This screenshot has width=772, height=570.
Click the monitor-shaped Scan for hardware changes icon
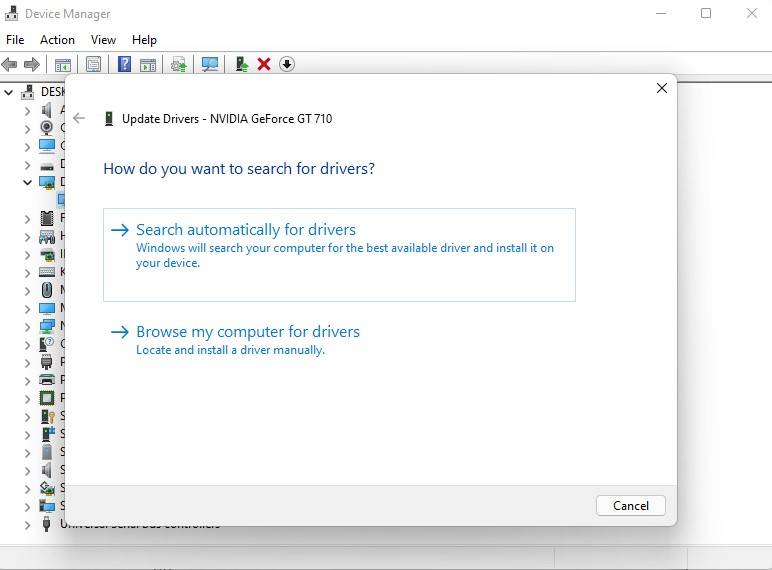pos(210,64)
